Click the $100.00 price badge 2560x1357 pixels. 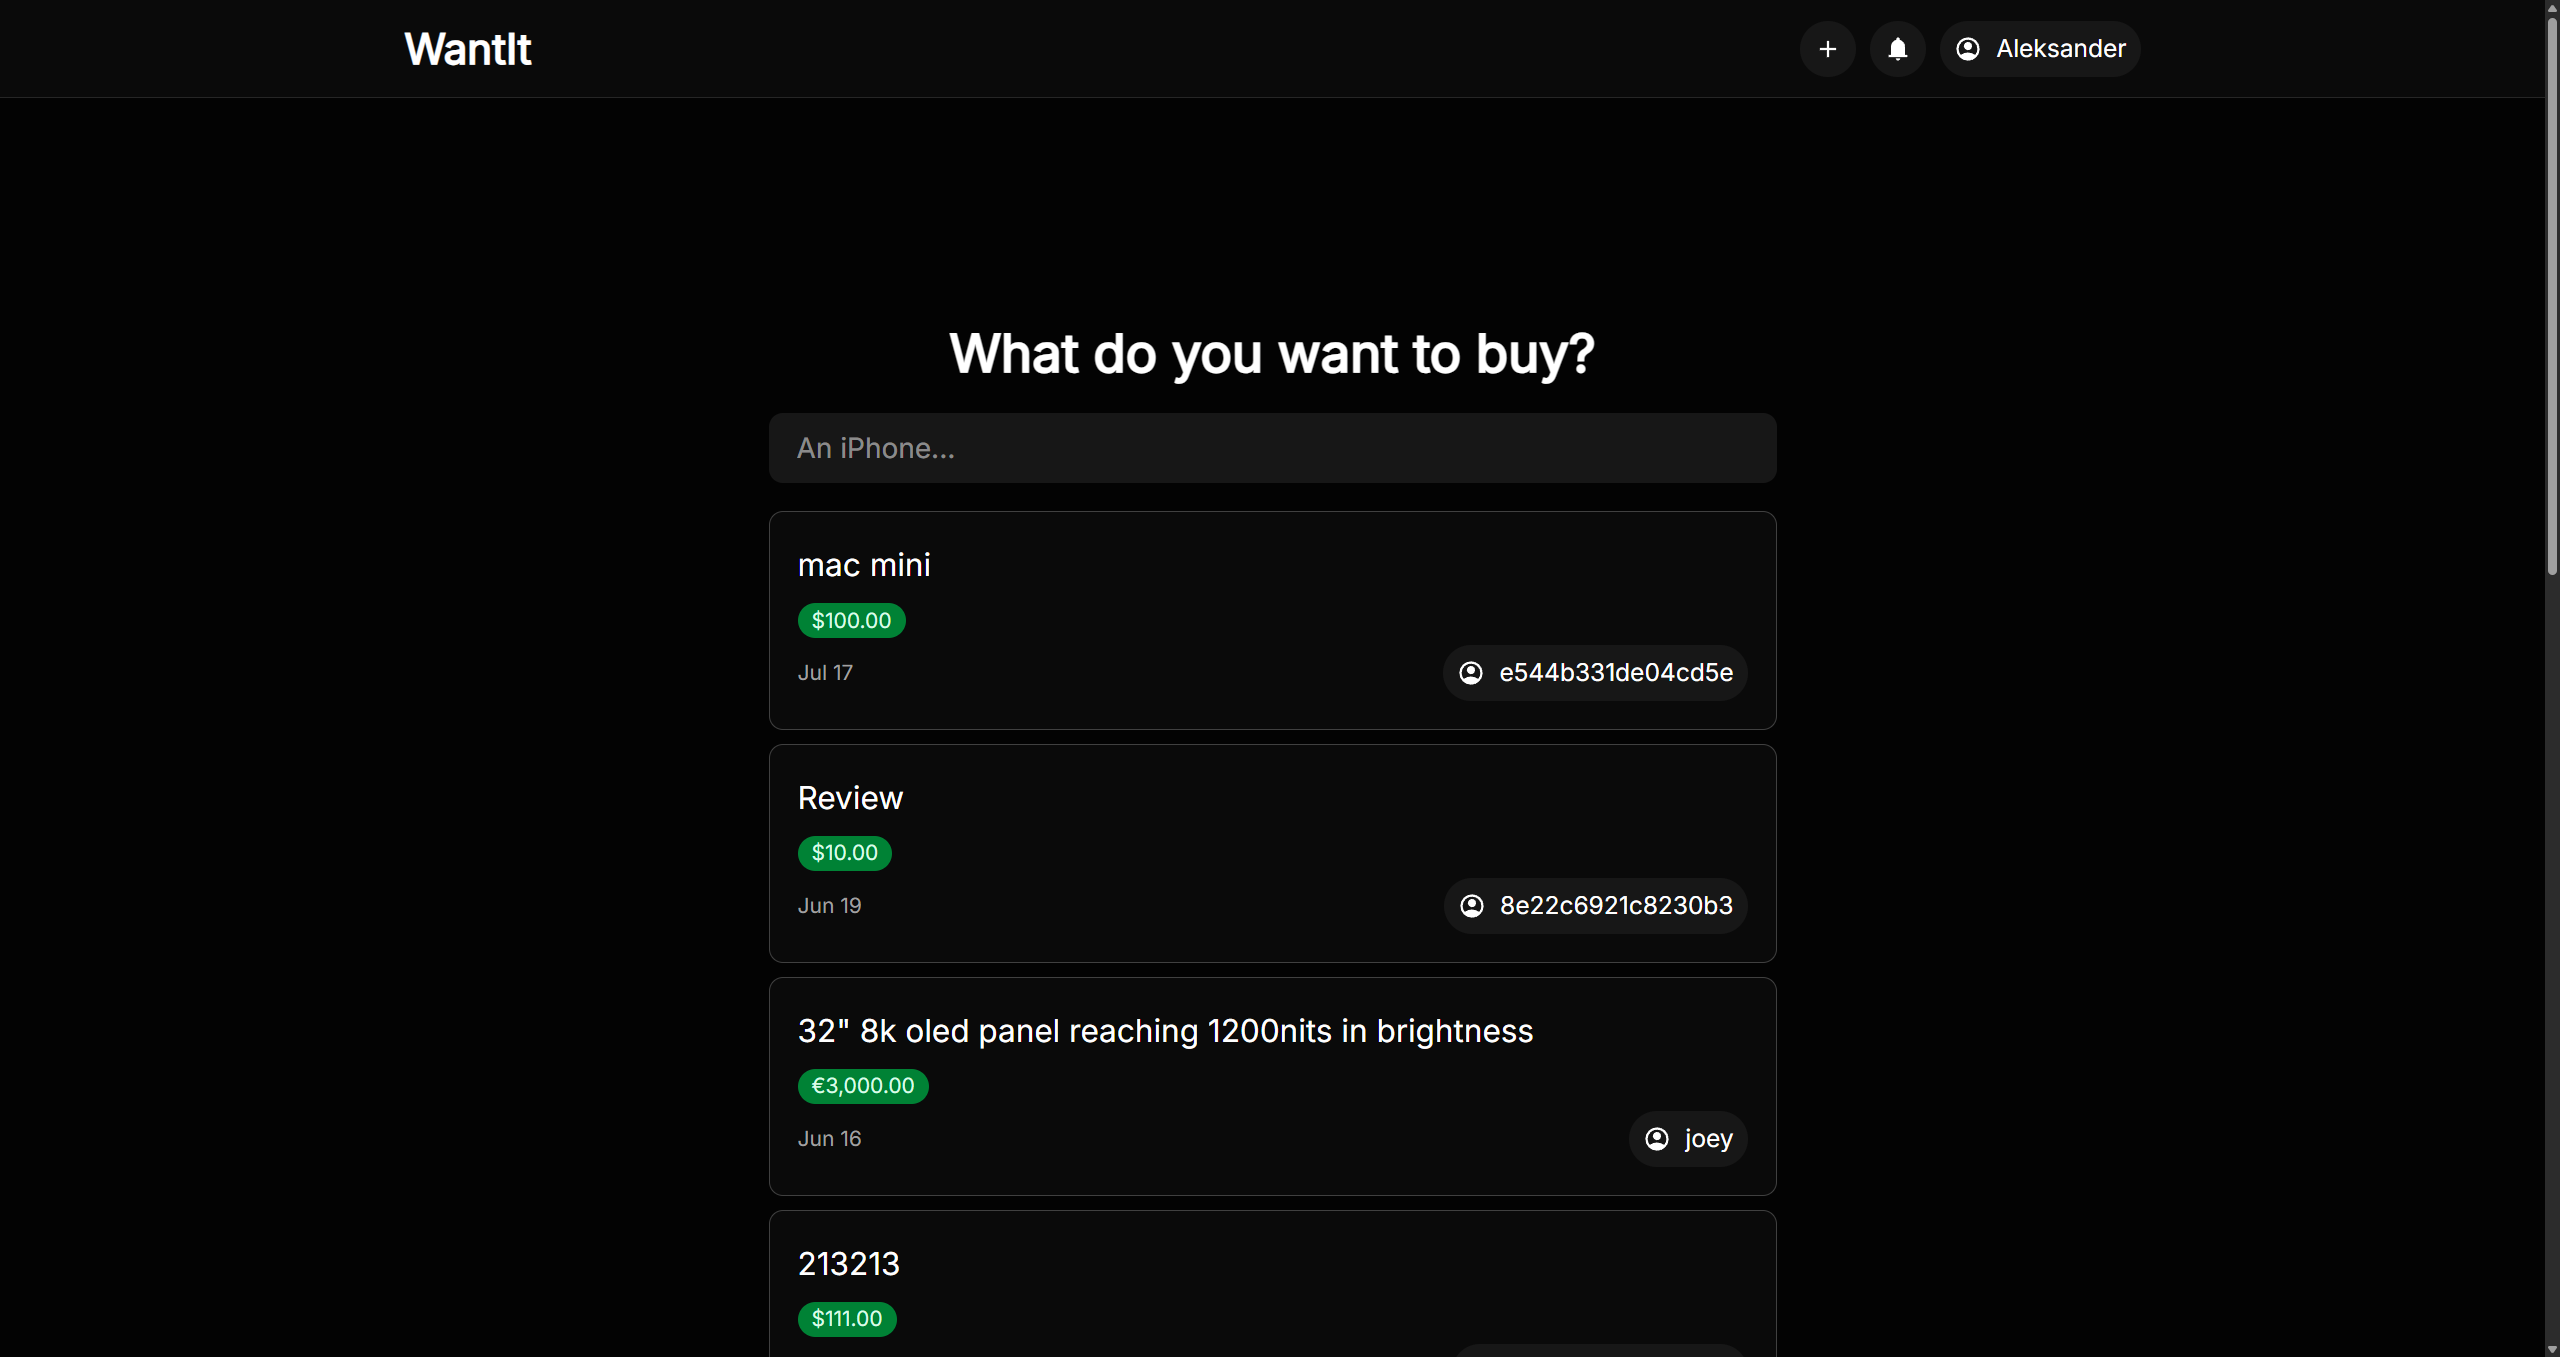(851, 620)
